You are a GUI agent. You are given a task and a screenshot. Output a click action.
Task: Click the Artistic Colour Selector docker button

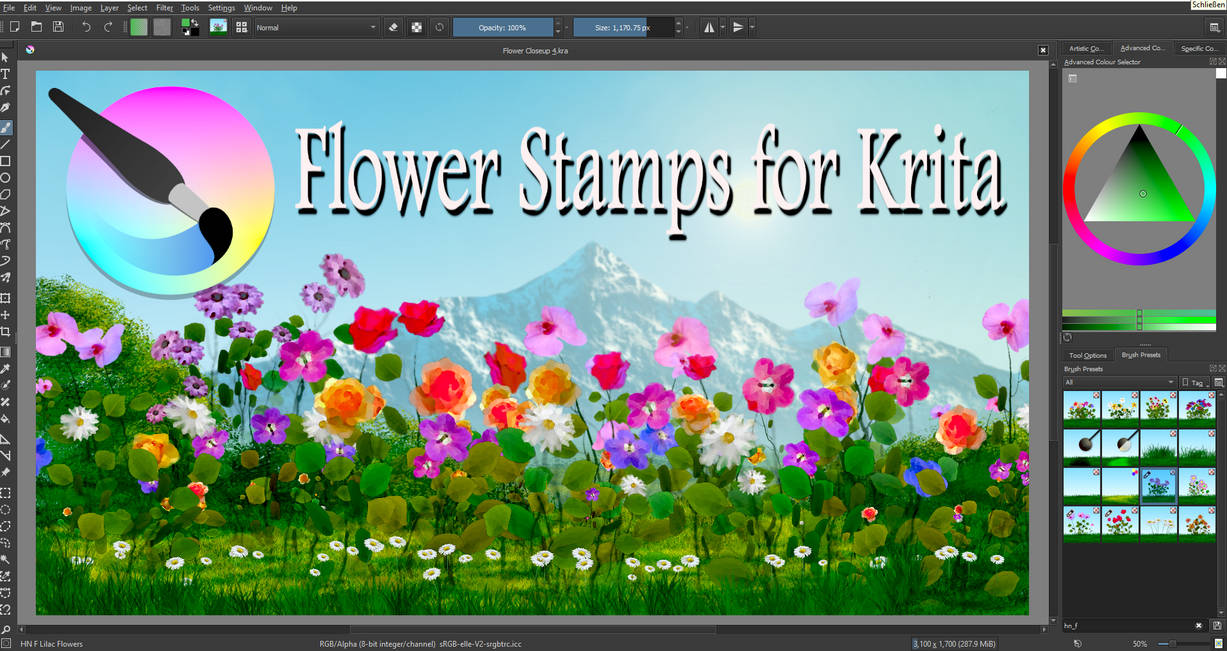1086,47
